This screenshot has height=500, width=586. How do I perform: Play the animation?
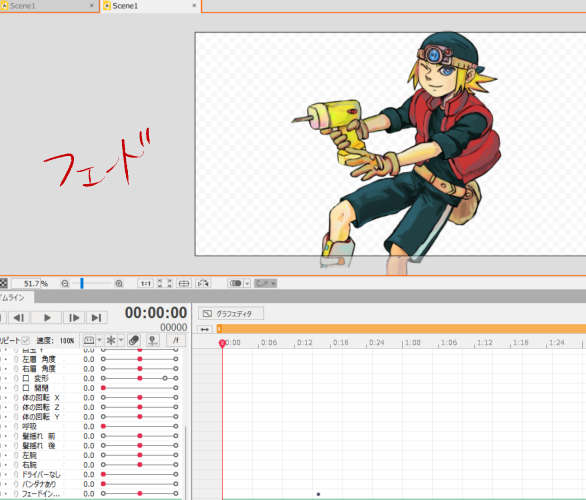[x=47, y=318]
